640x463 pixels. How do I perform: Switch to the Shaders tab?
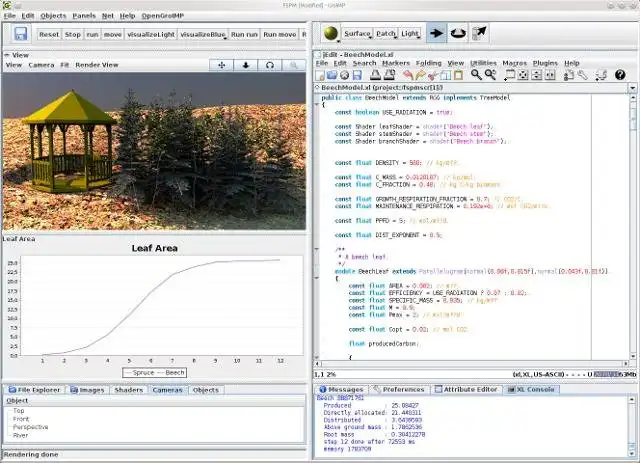pyautogui.click(x=129, y=390)
